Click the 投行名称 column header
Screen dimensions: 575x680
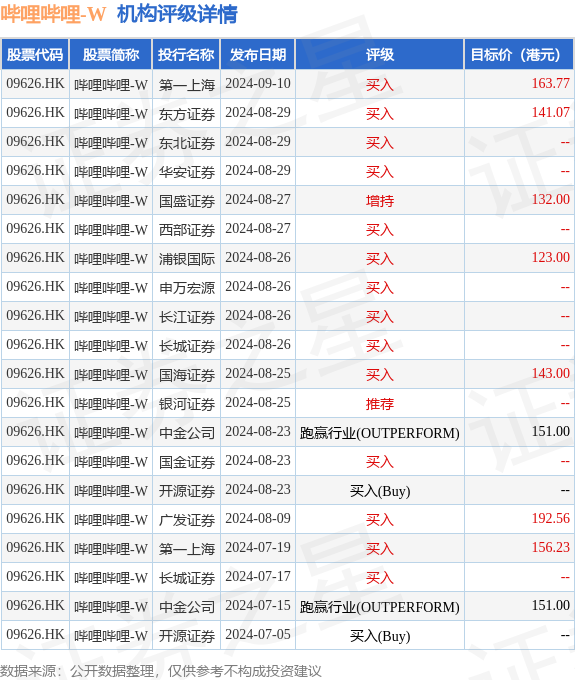tap(186, 55)
